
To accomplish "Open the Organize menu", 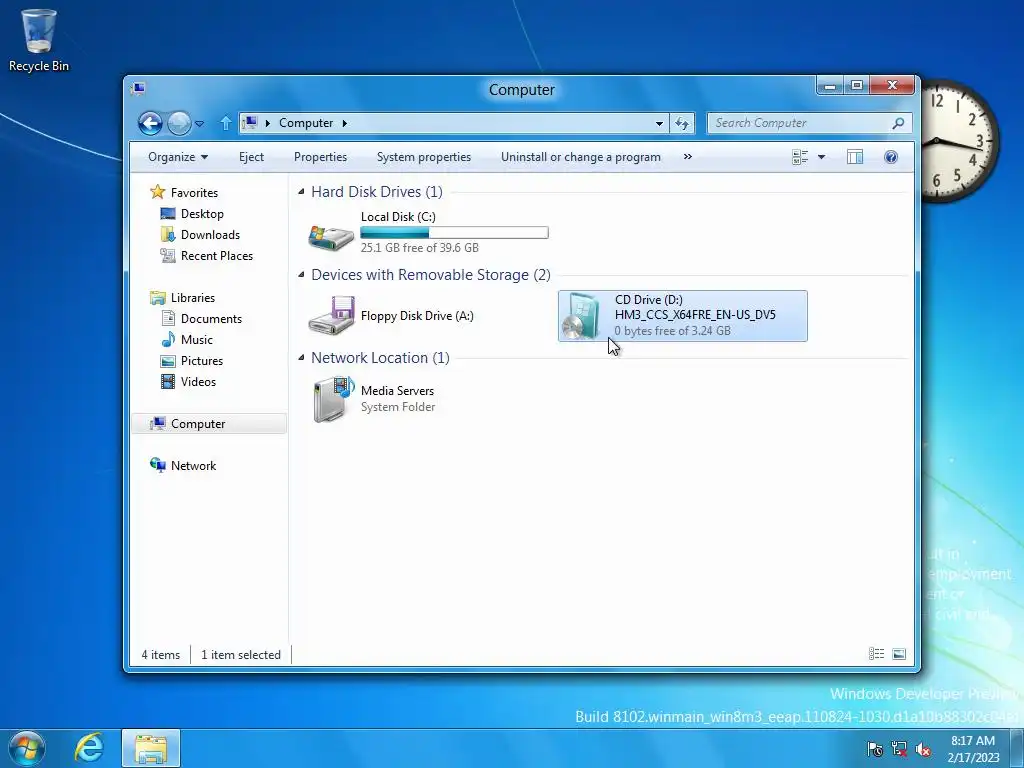I will click(x=178, y=157).
